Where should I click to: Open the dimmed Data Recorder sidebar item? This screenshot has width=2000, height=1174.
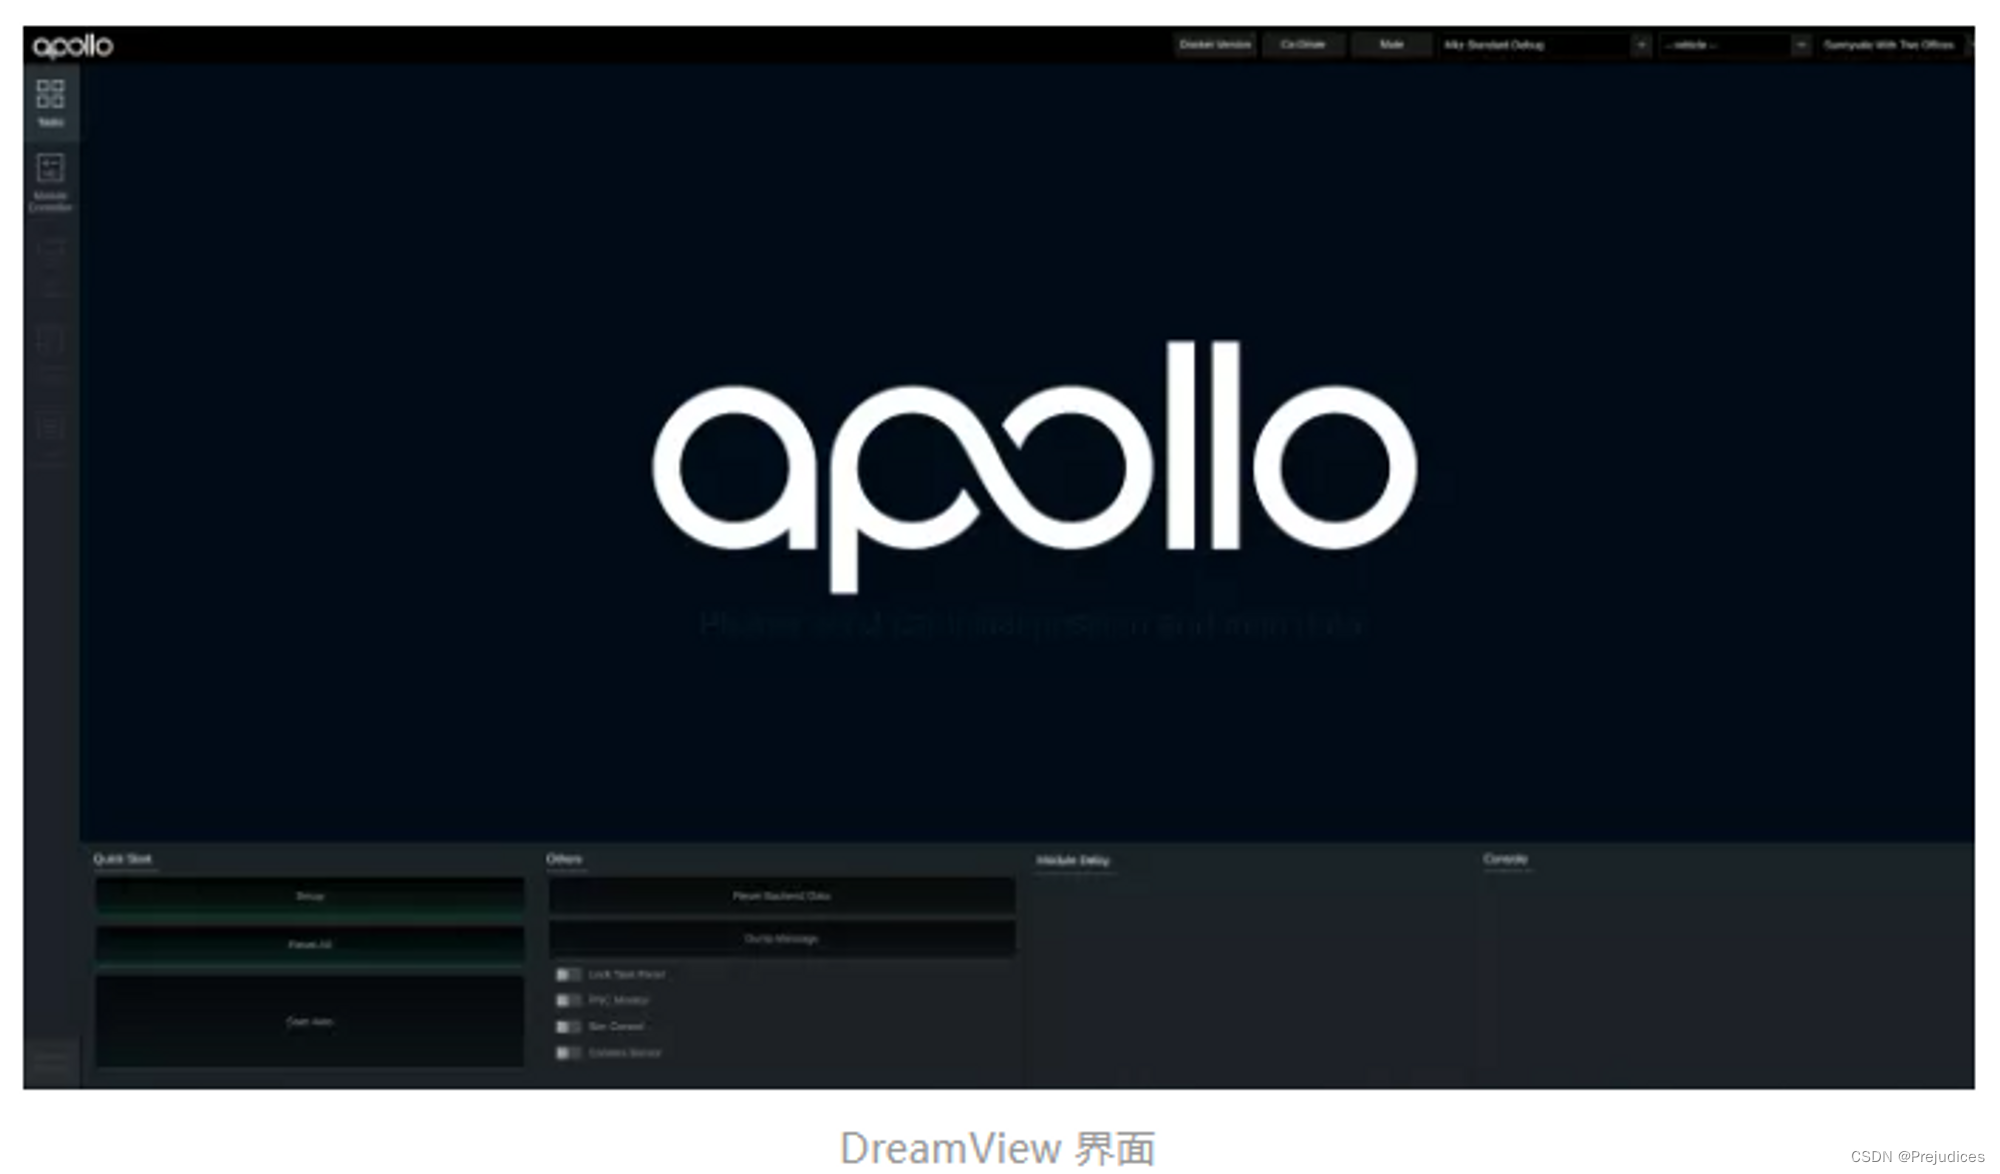click(x=51, y=437)
